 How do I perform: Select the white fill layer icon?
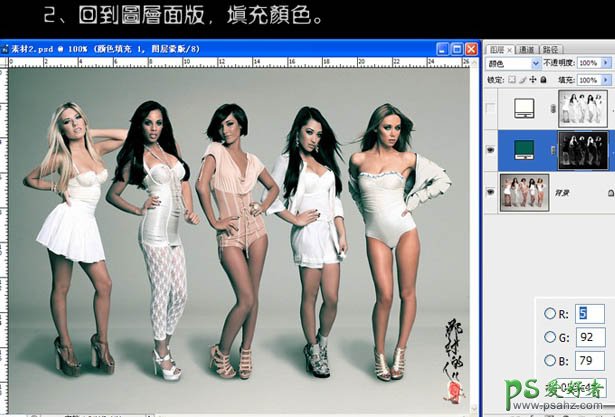523,108
